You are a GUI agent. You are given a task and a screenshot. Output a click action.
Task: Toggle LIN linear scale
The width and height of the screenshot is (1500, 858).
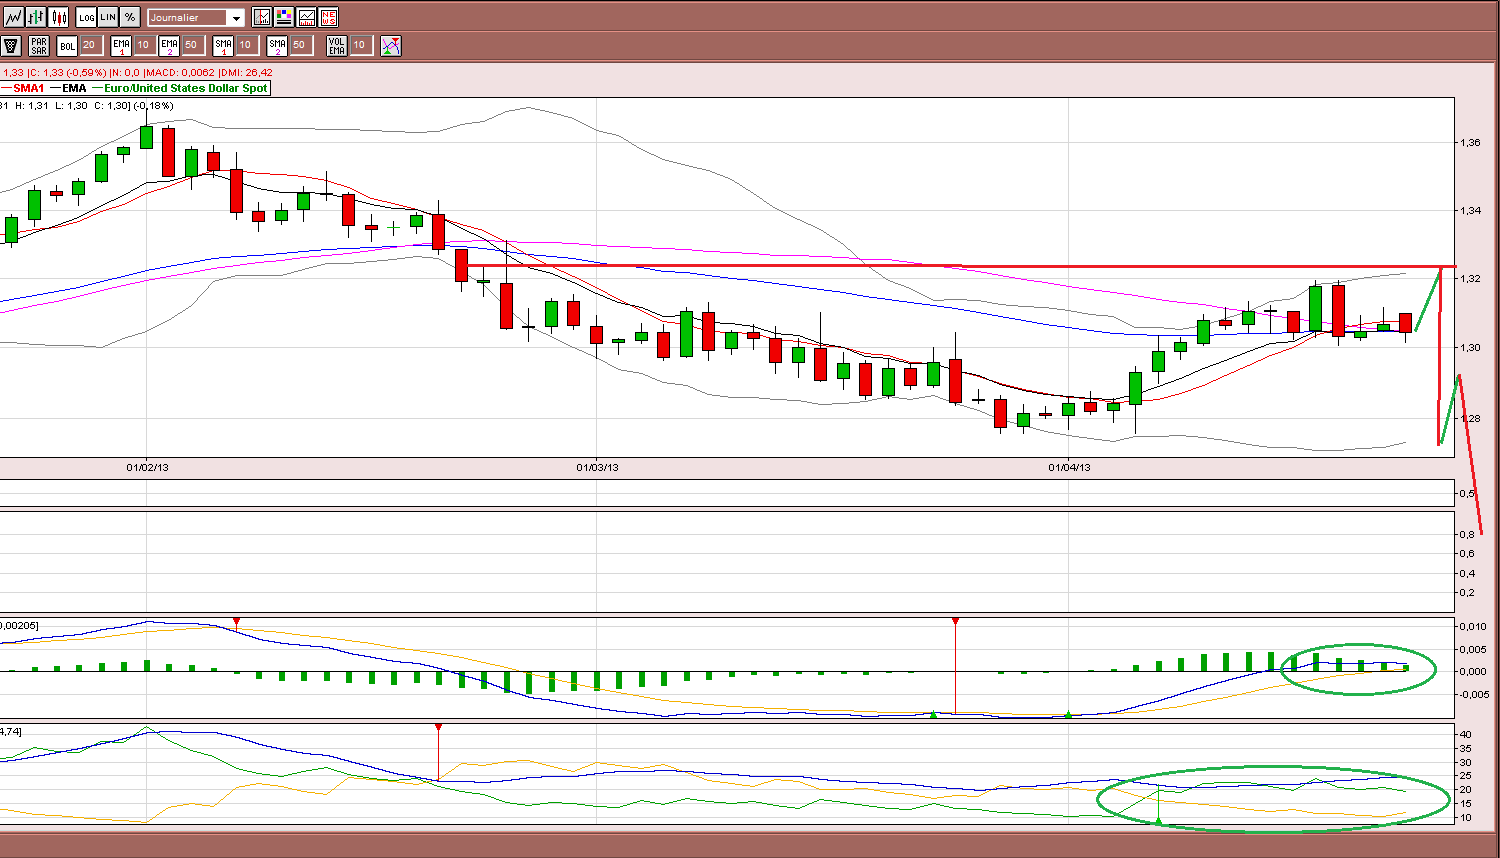108,17
